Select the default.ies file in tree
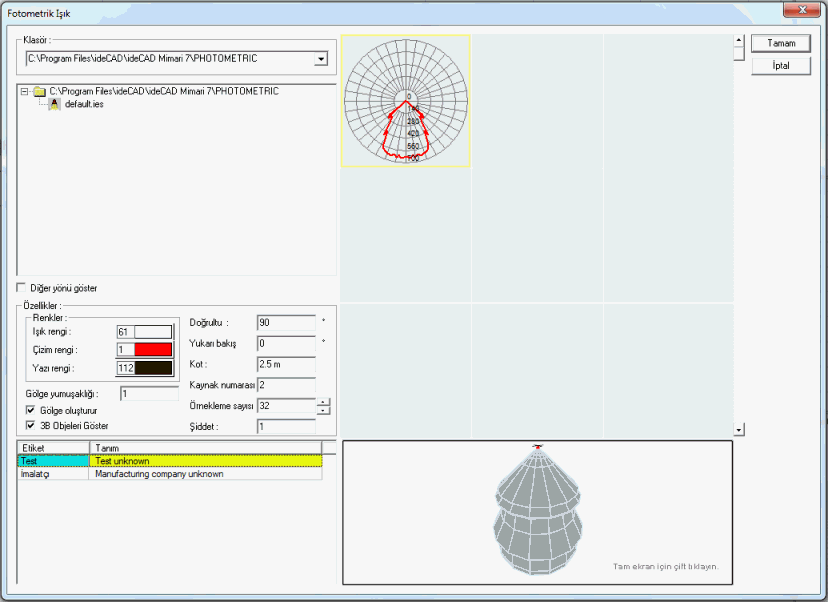The width and height of the screenshot is (828, 602). [84, 104]
